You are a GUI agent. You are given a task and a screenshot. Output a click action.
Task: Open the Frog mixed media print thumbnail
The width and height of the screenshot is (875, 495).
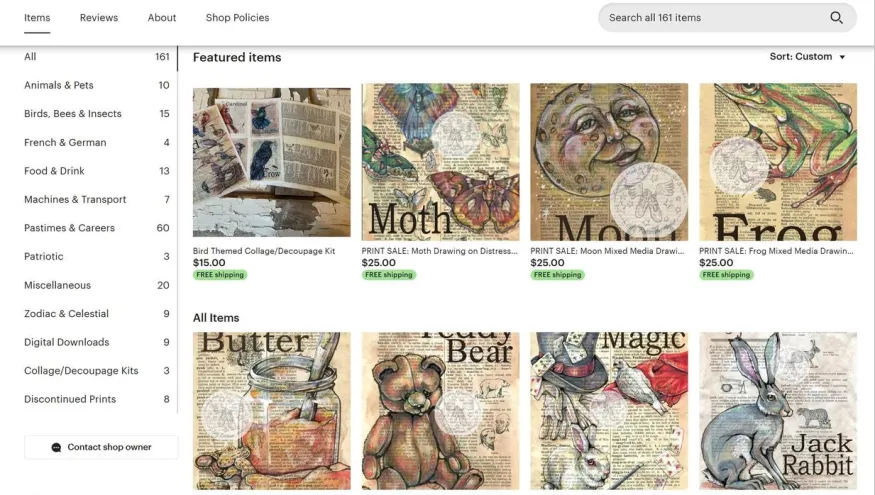click(x=778, y=162)
